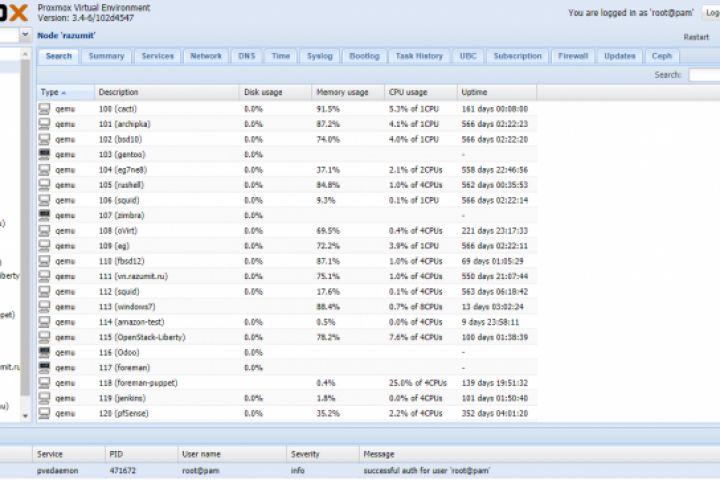Image resolution: width=720 pixels, height=480 pixels.
Task: Click the stopped VM icon for 117 (foreman)
Action: coord(44,367)
